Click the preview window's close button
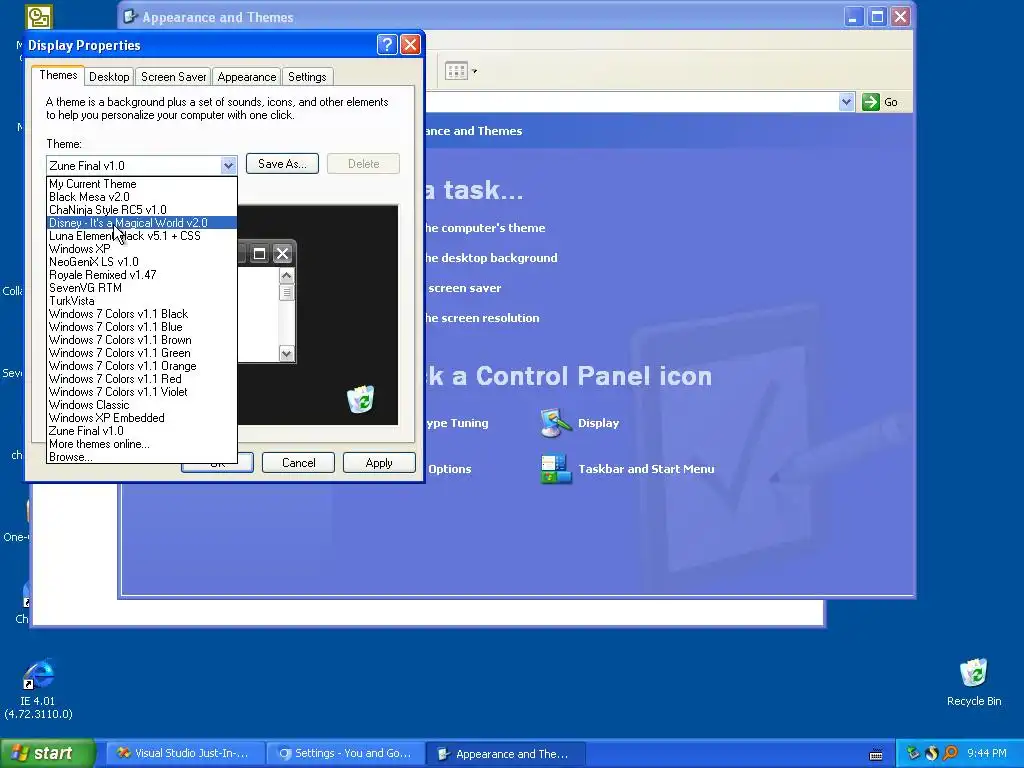The image size is (1024, 768). click(x=282, y=253)
